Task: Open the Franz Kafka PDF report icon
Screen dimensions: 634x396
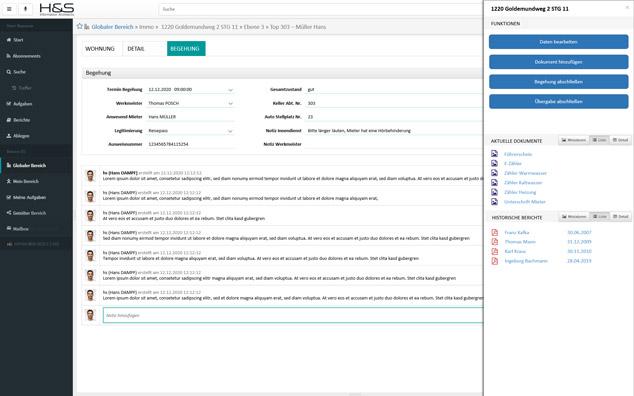Action: point(495,232)
